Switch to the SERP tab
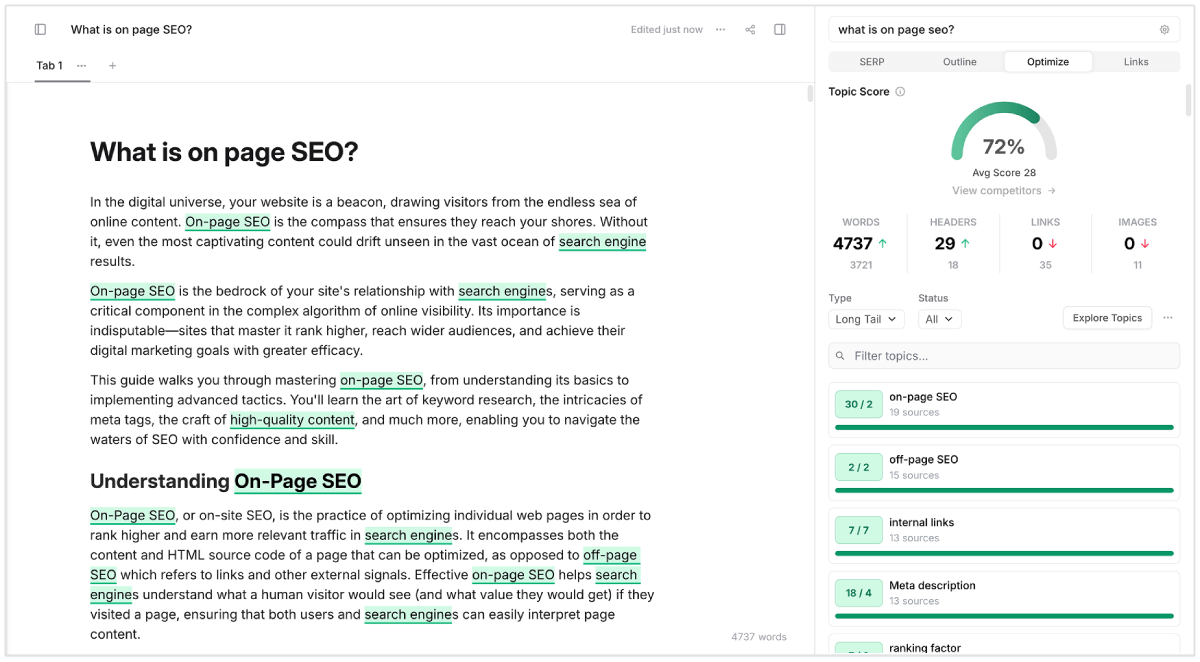This screenshot has width=1200, height=662. pos(871,62)
